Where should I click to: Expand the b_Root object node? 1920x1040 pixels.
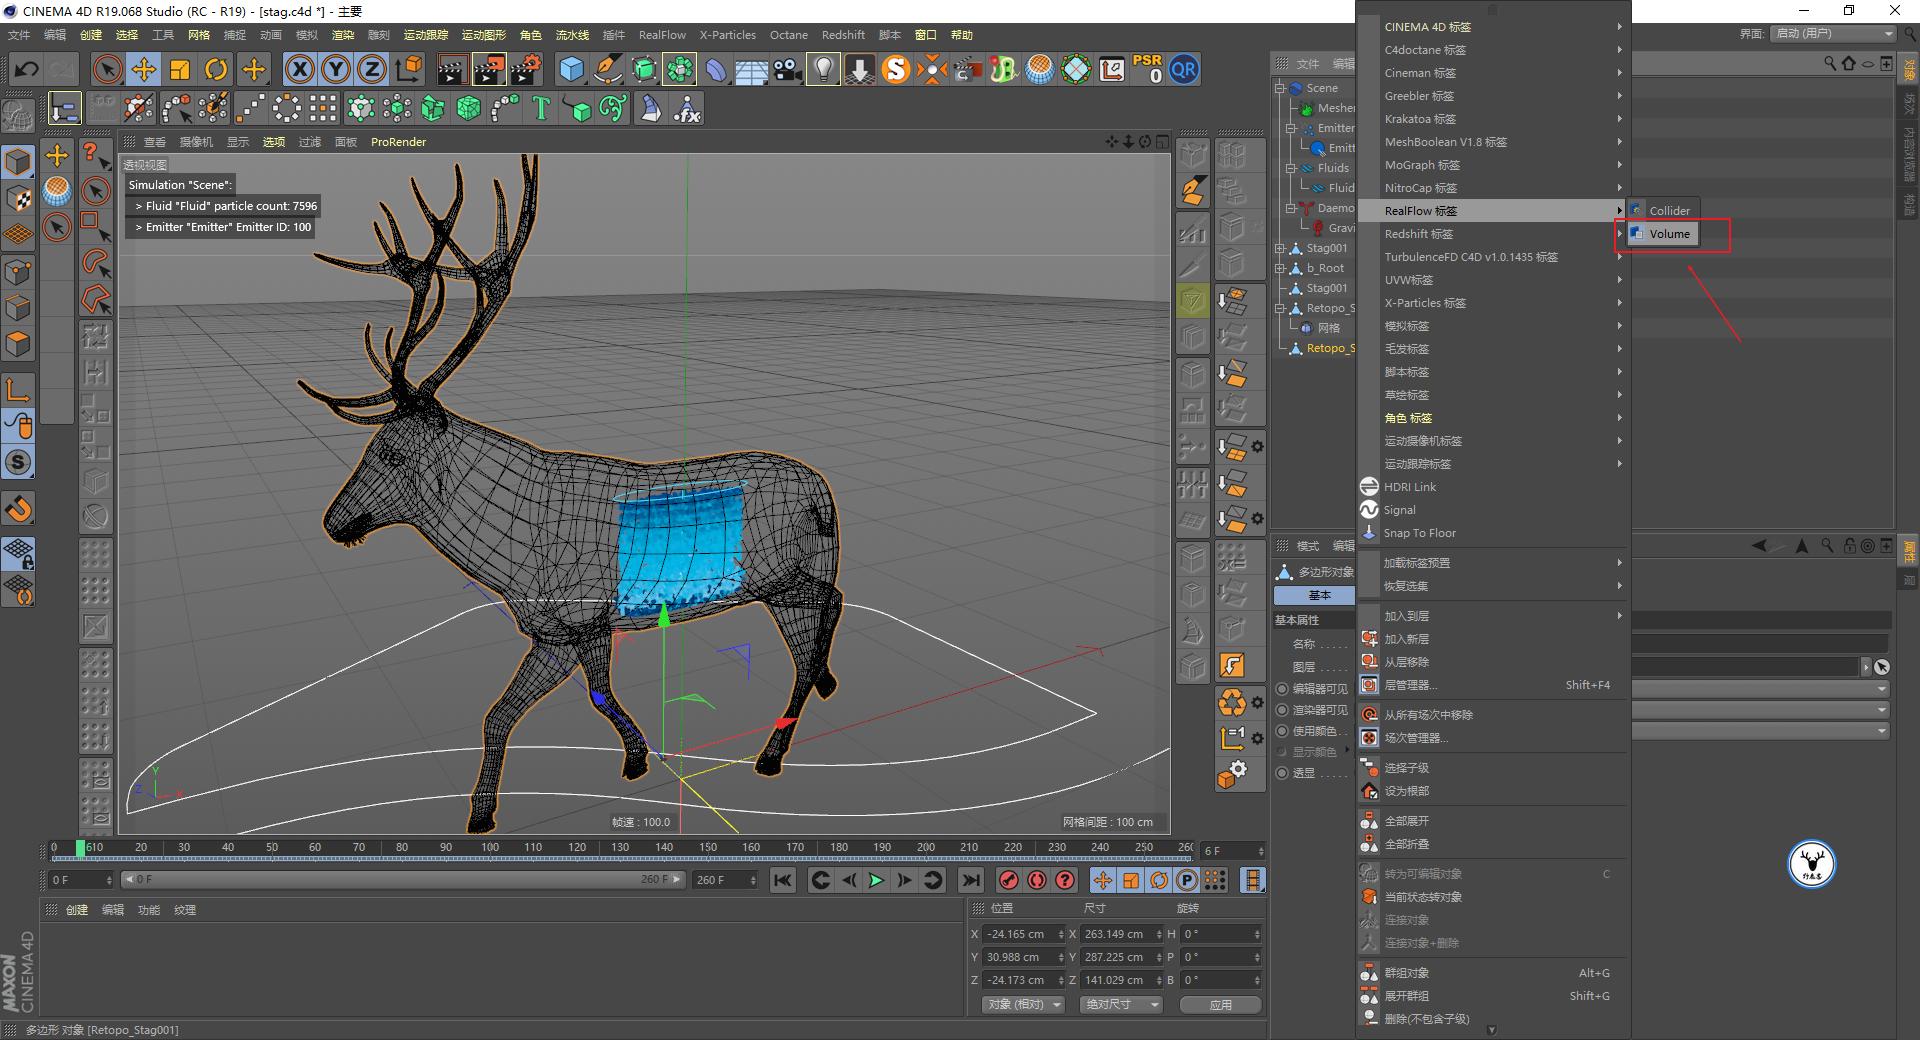tap(1280, 268)
